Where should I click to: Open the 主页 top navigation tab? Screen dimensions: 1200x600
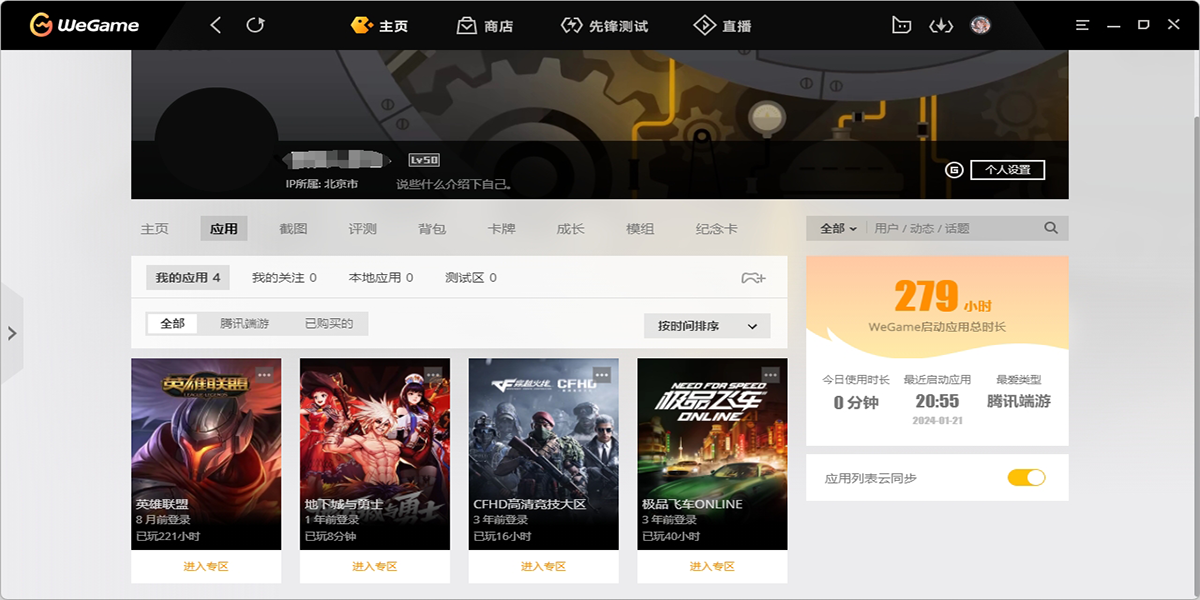point(379,26)
